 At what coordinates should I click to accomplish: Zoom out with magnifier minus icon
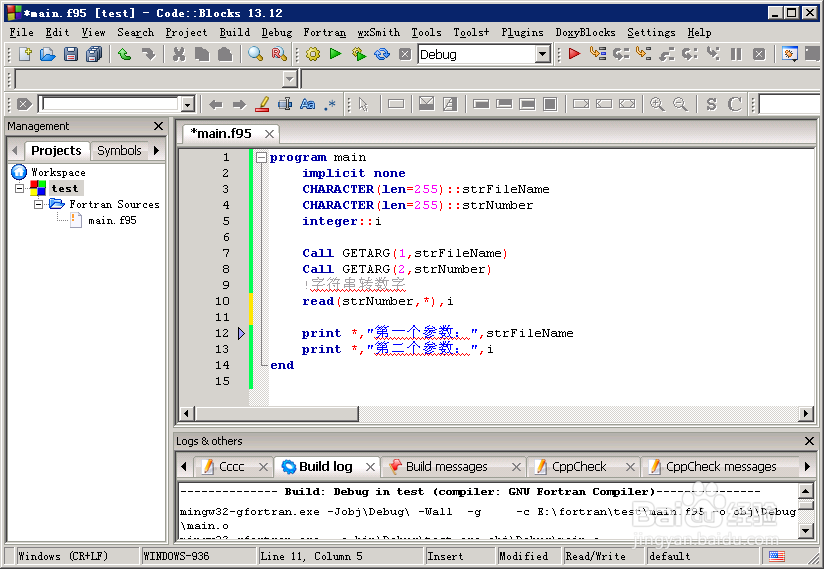[680, 104]
